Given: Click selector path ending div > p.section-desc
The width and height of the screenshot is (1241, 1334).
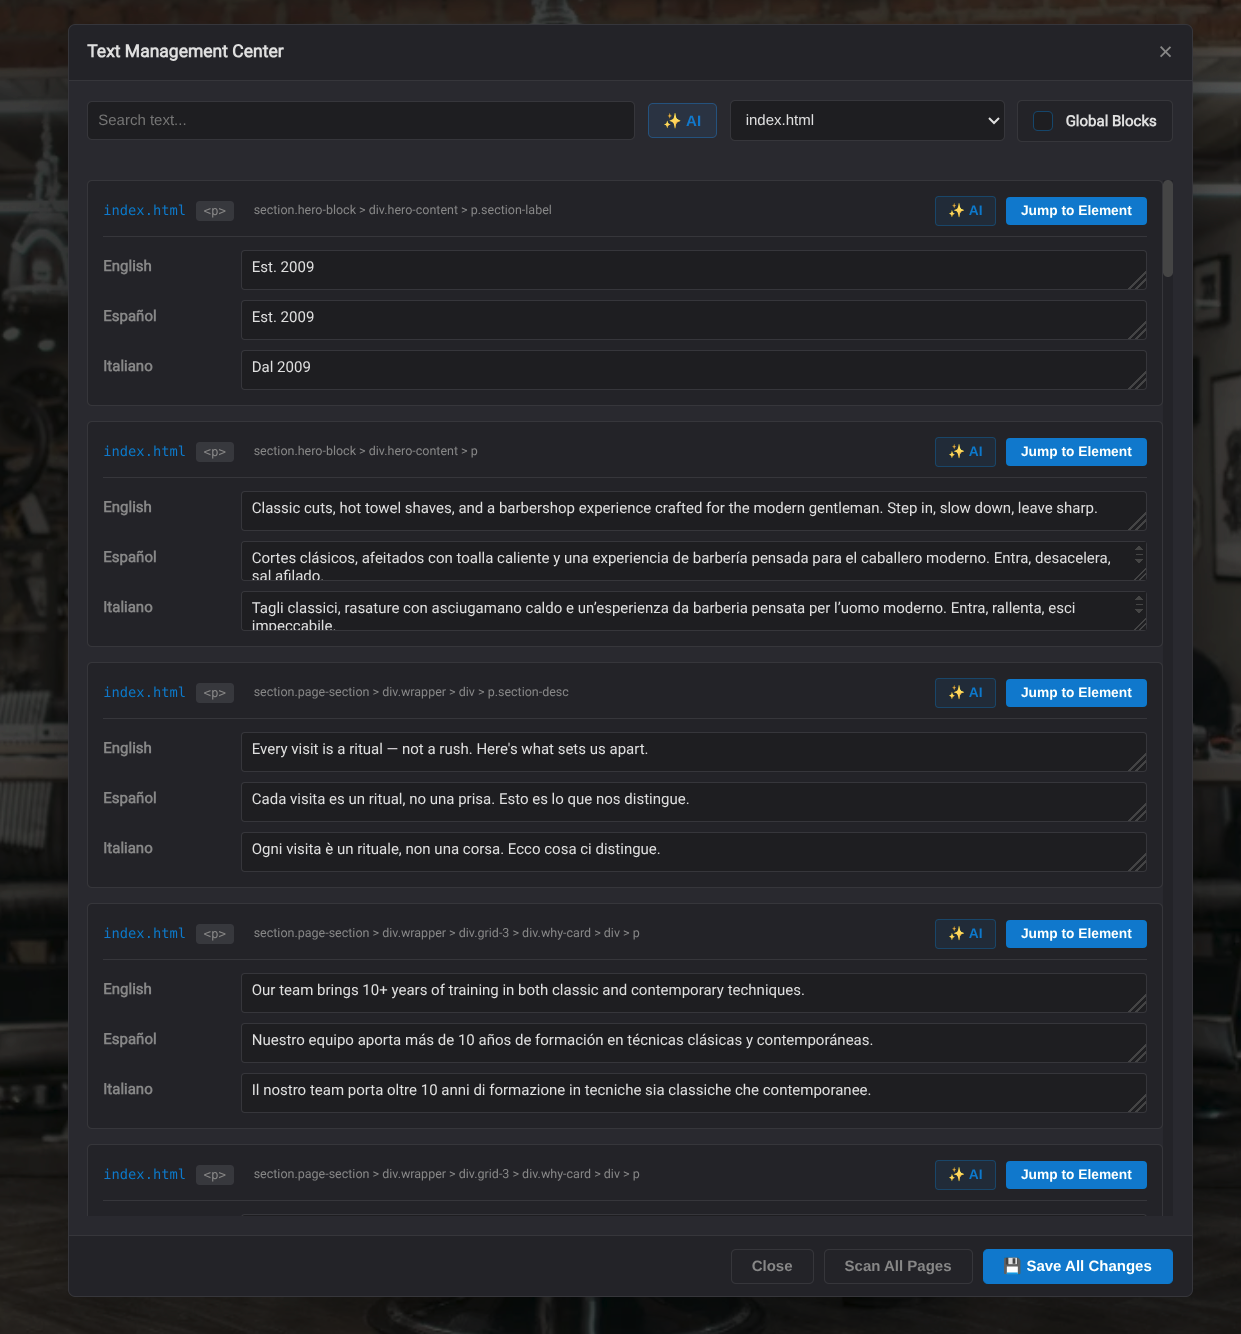Looking at the screenshot, I should tap(411, 692).
